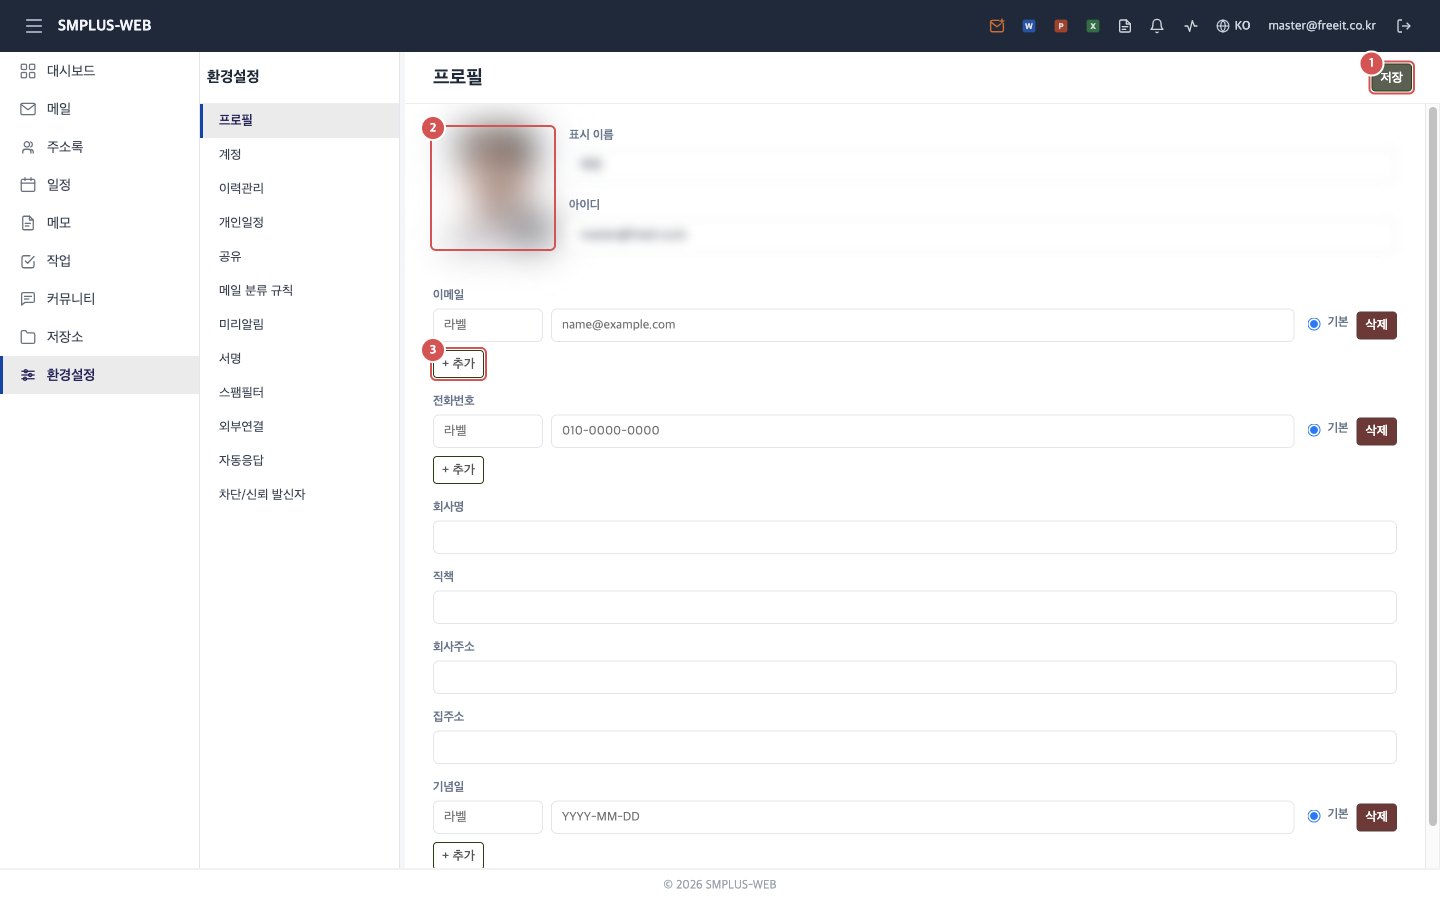The width and height of the screenshot is (1440, 900).
Task: Select 프로필 settings tab
Action: (300, 120)
